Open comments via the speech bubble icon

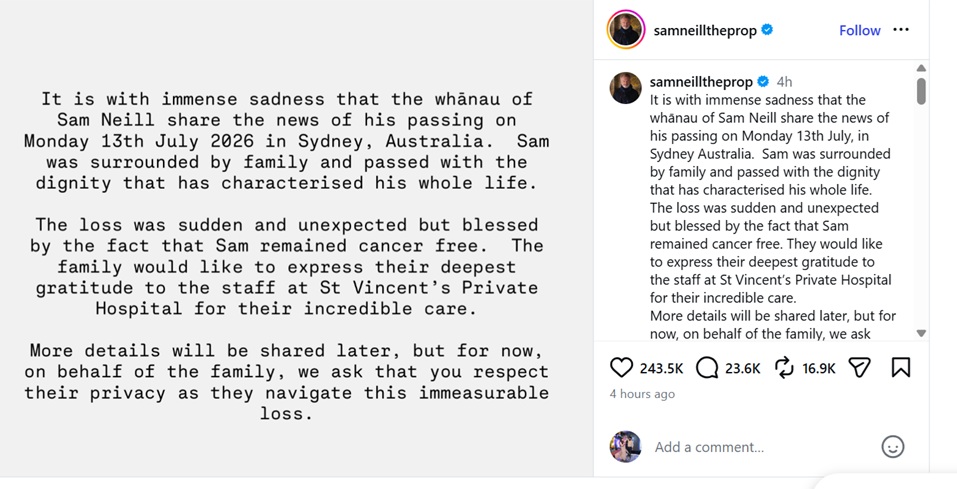pos(707,368)
